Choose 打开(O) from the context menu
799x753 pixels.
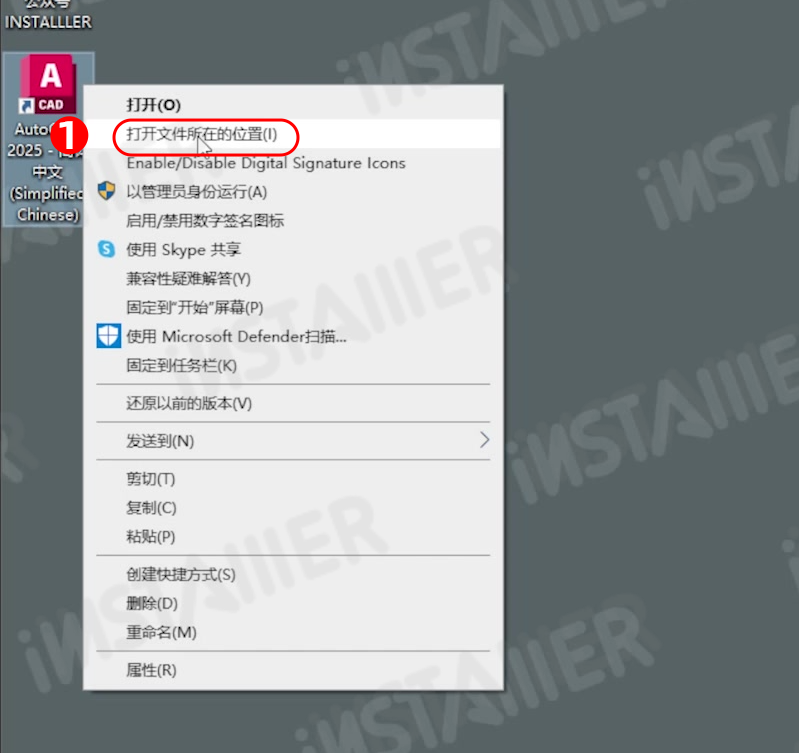293,105
